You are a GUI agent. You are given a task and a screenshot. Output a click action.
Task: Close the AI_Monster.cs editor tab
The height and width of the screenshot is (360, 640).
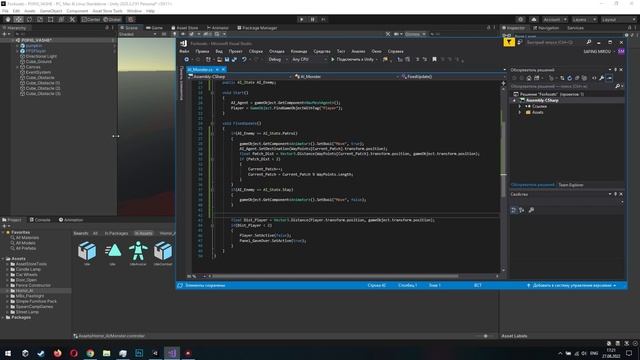(223, 70)
